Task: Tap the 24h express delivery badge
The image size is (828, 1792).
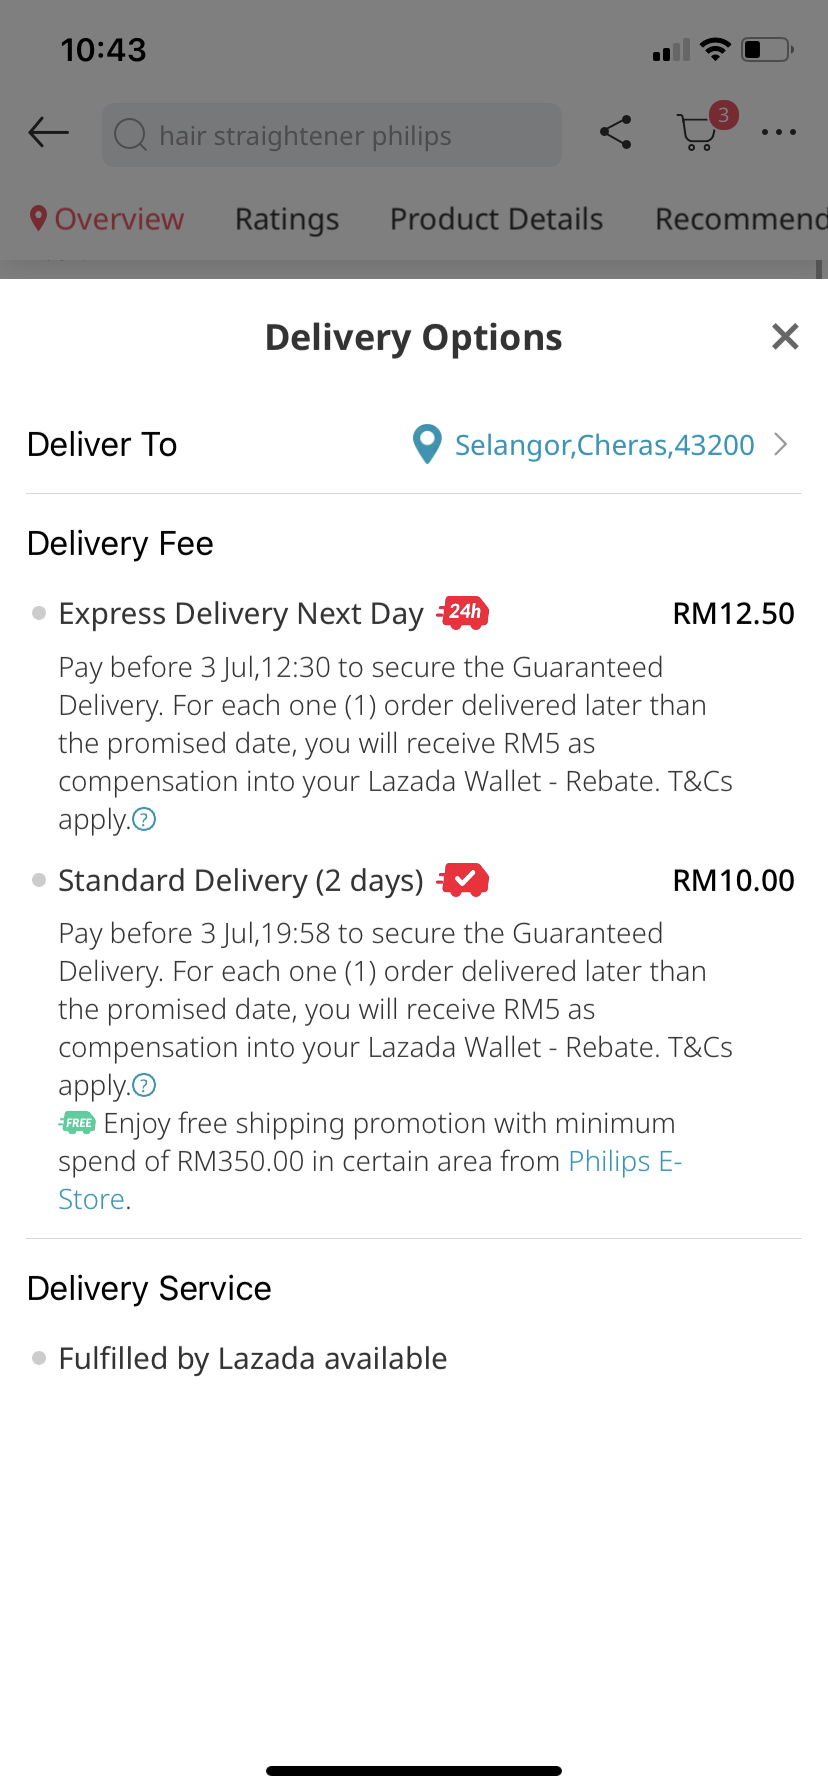Action: click(463, 612)
